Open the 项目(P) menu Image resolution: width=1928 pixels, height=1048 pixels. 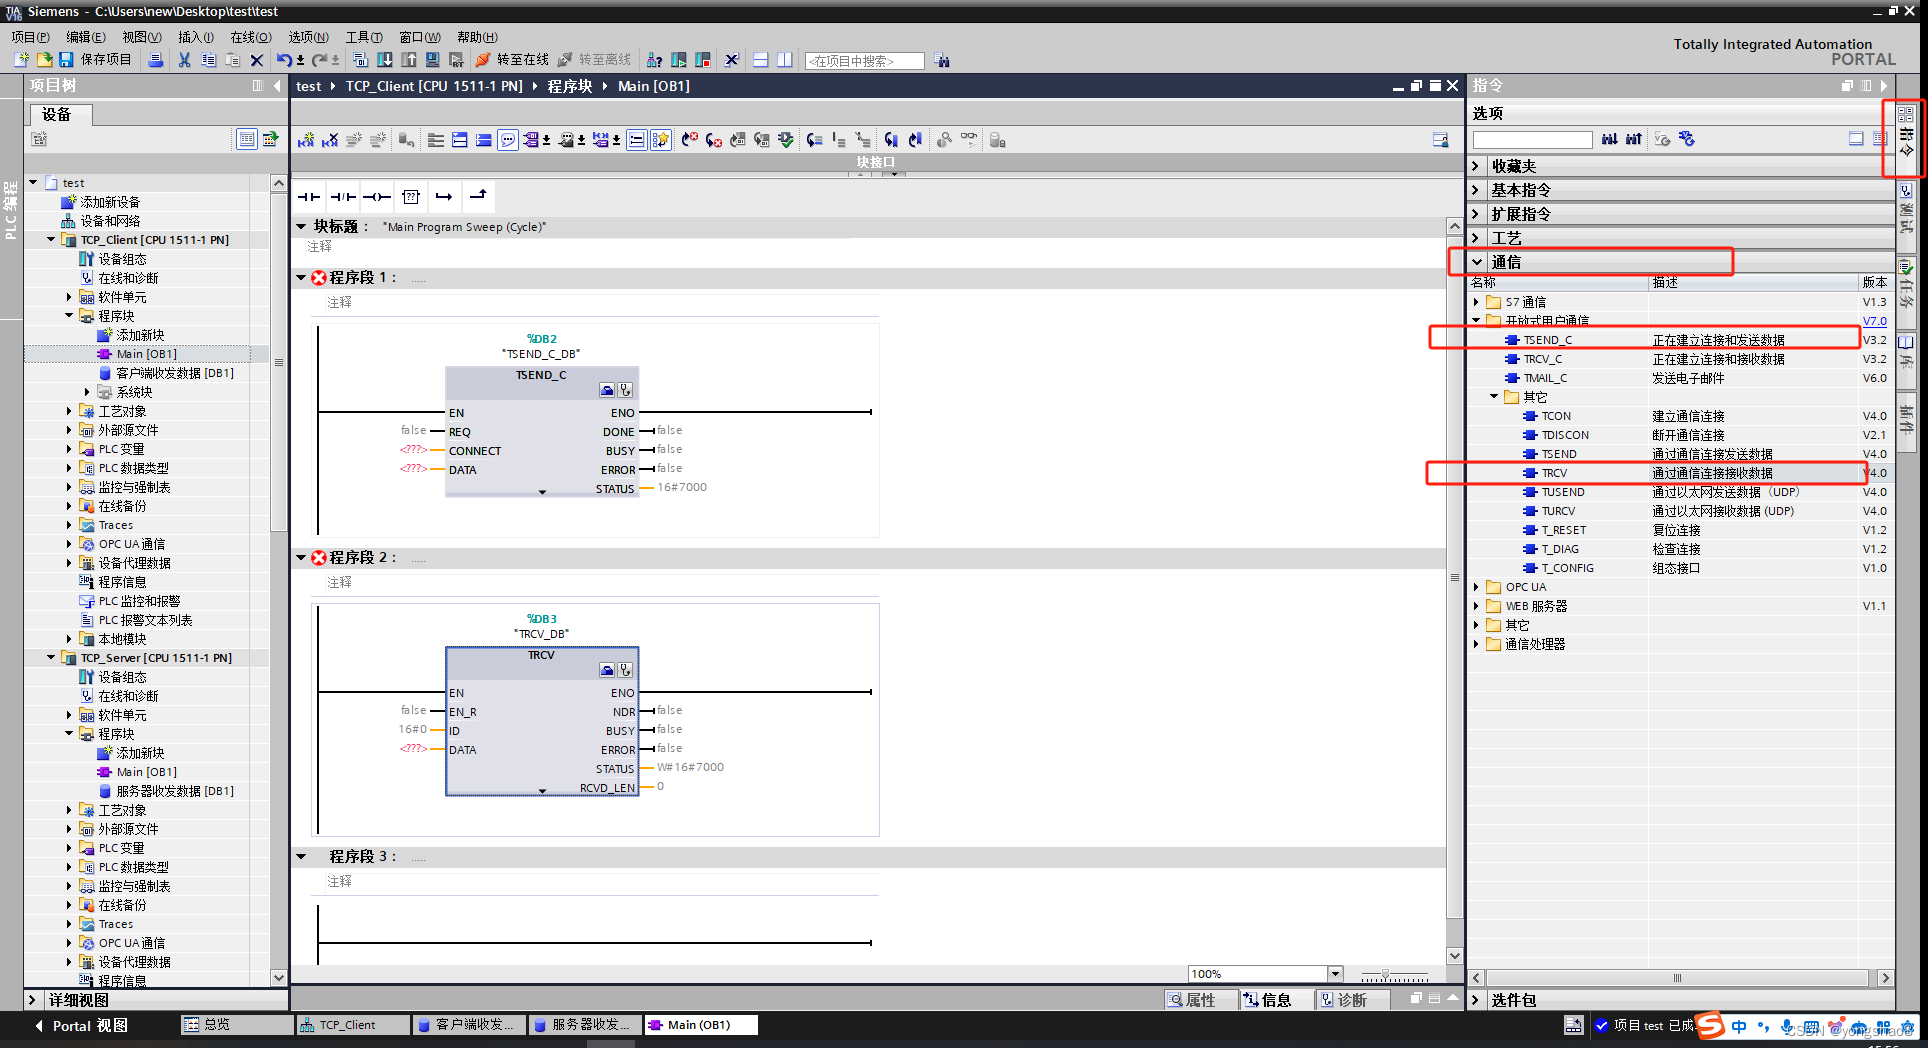tap(30, 37)
